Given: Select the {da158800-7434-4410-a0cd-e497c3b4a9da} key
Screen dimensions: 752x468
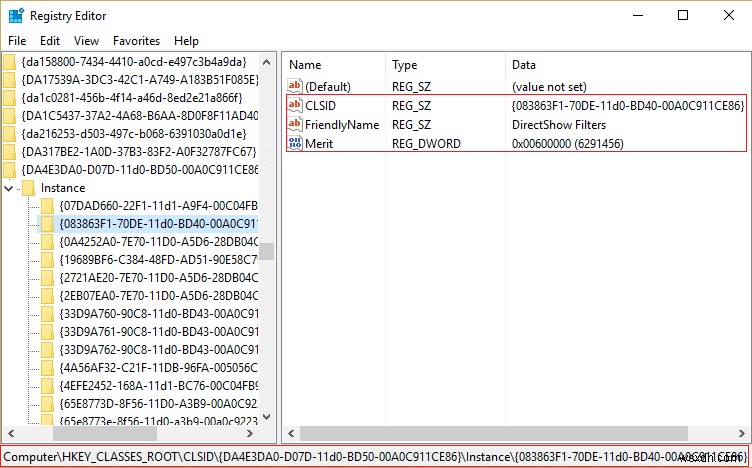Looking at the screenshot, I should pos(134,62).
